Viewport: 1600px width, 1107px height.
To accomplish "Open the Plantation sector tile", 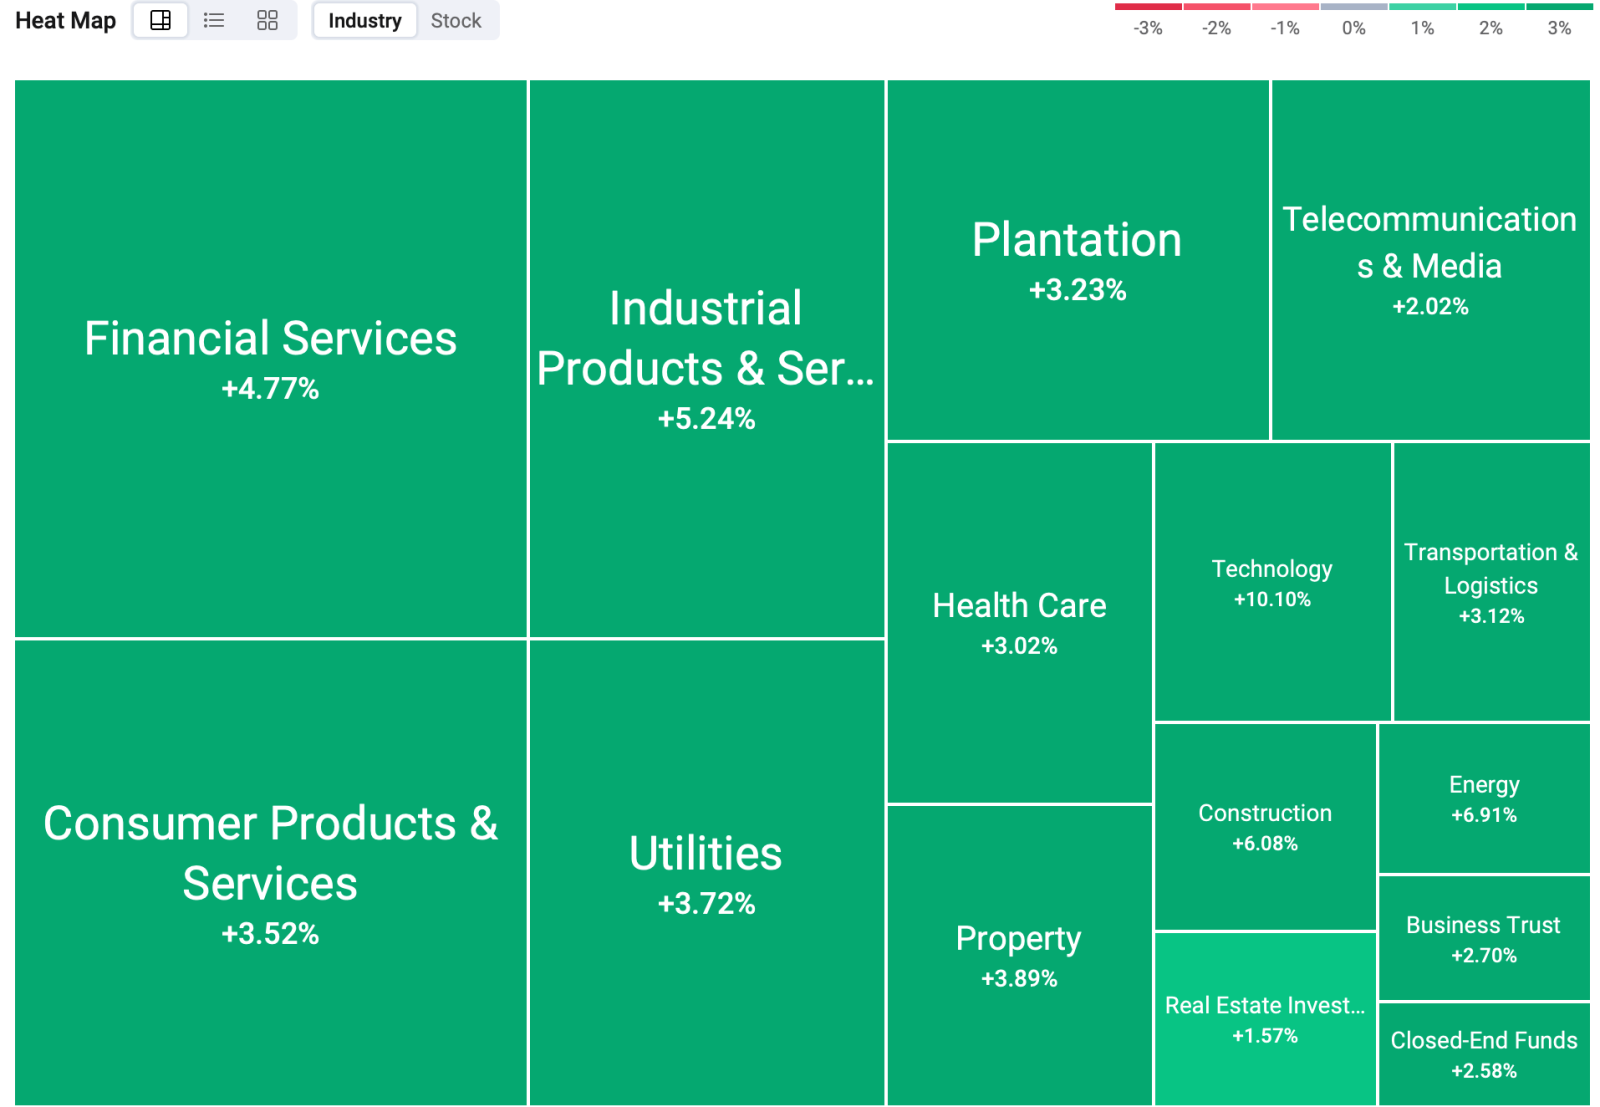I will click(x=1078, y=260).
